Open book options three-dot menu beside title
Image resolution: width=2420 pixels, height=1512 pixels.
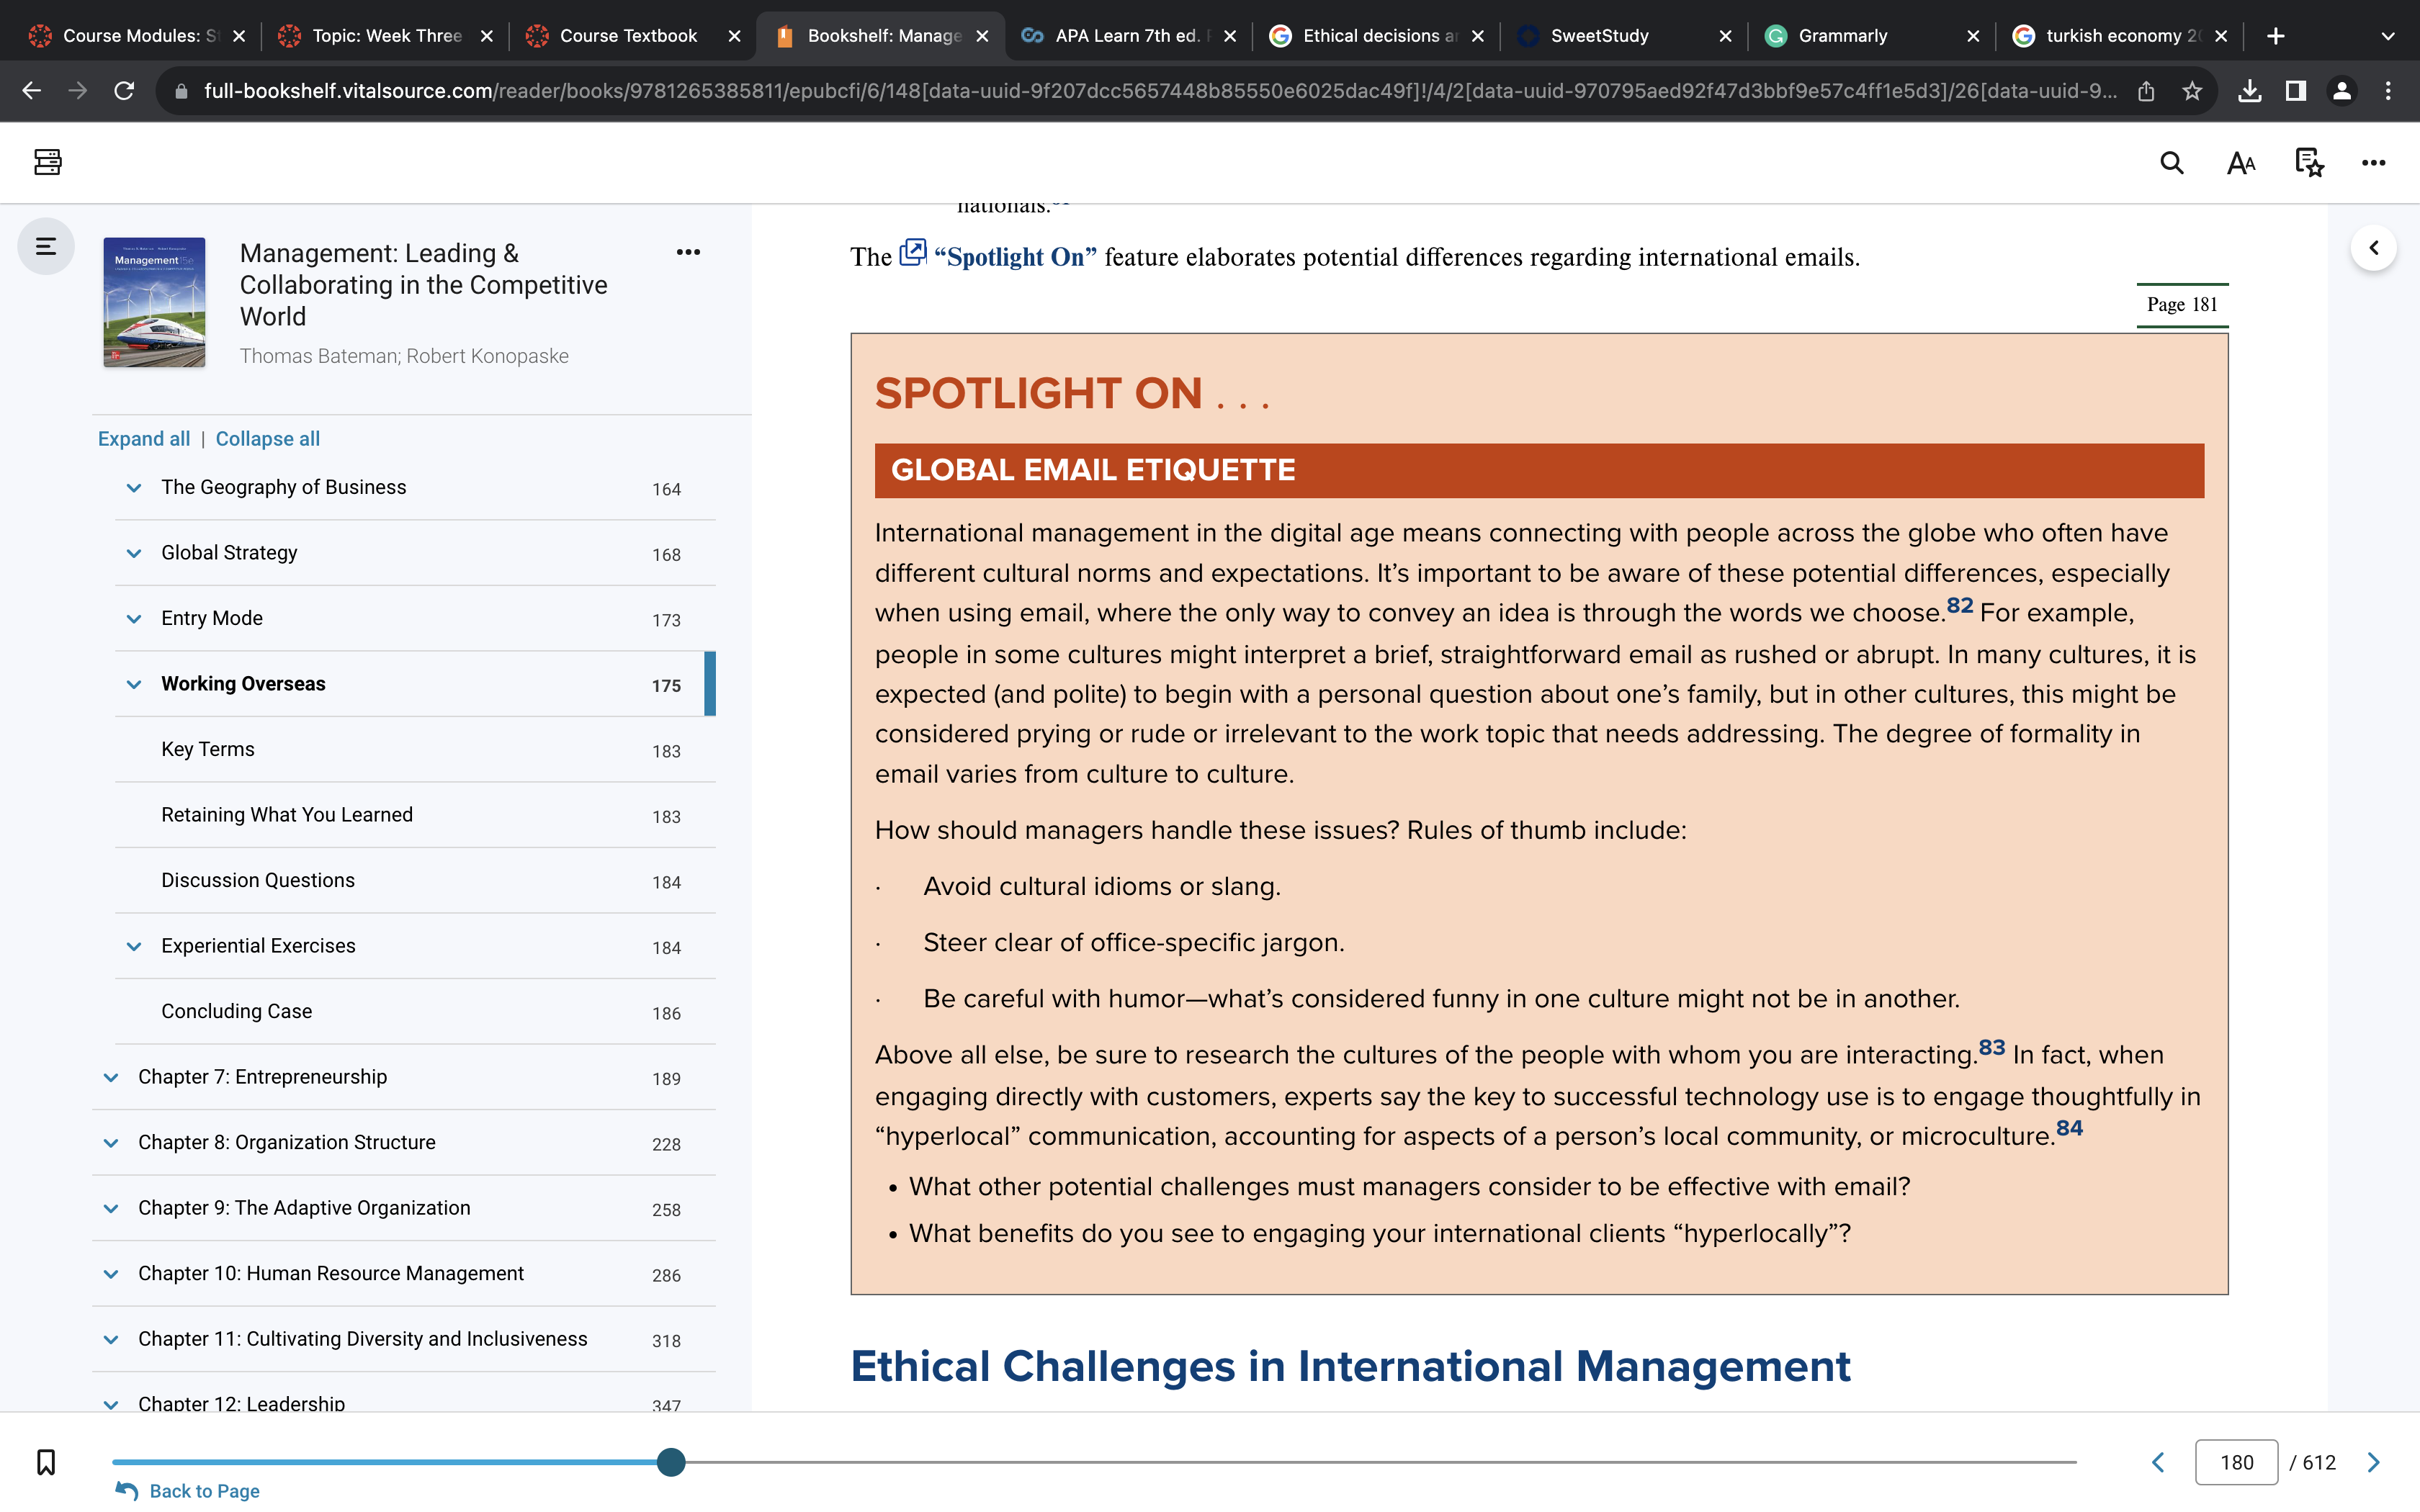coord(688,252)
